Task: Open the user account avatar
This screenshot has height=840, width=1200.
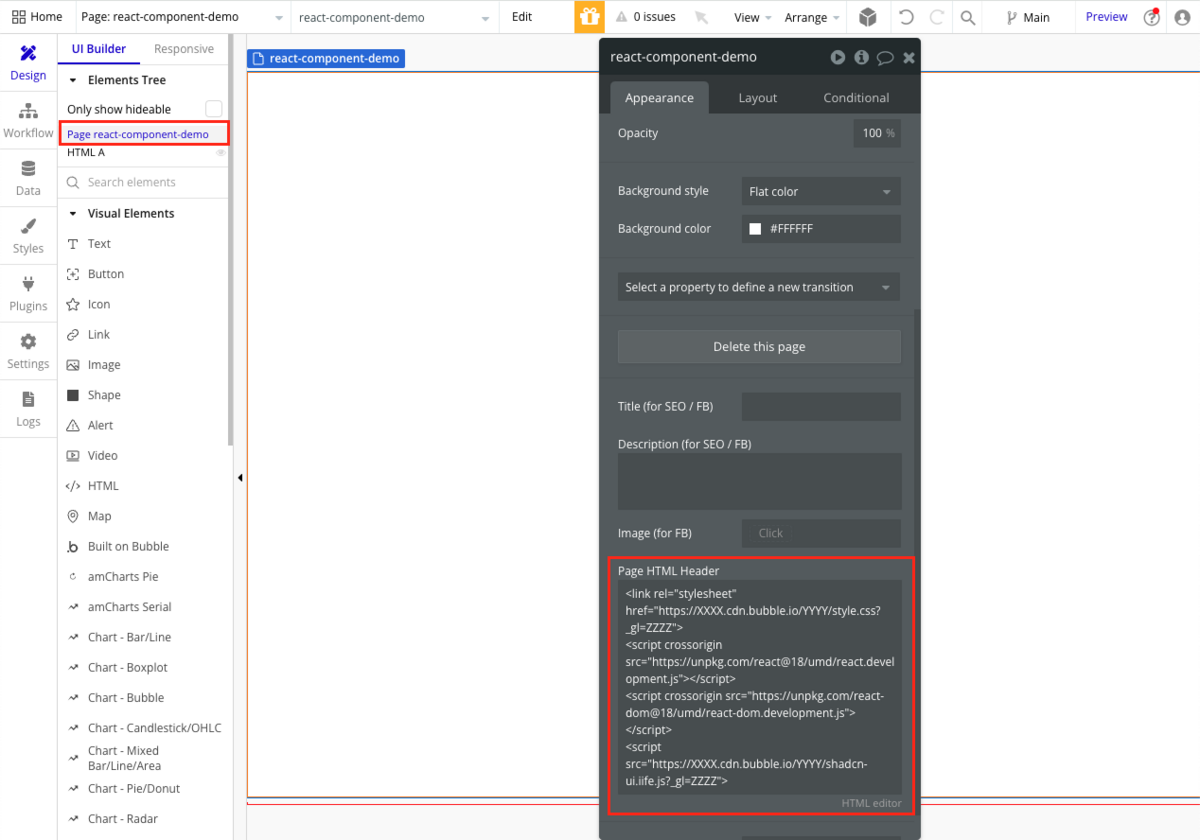Action: 1182,17
